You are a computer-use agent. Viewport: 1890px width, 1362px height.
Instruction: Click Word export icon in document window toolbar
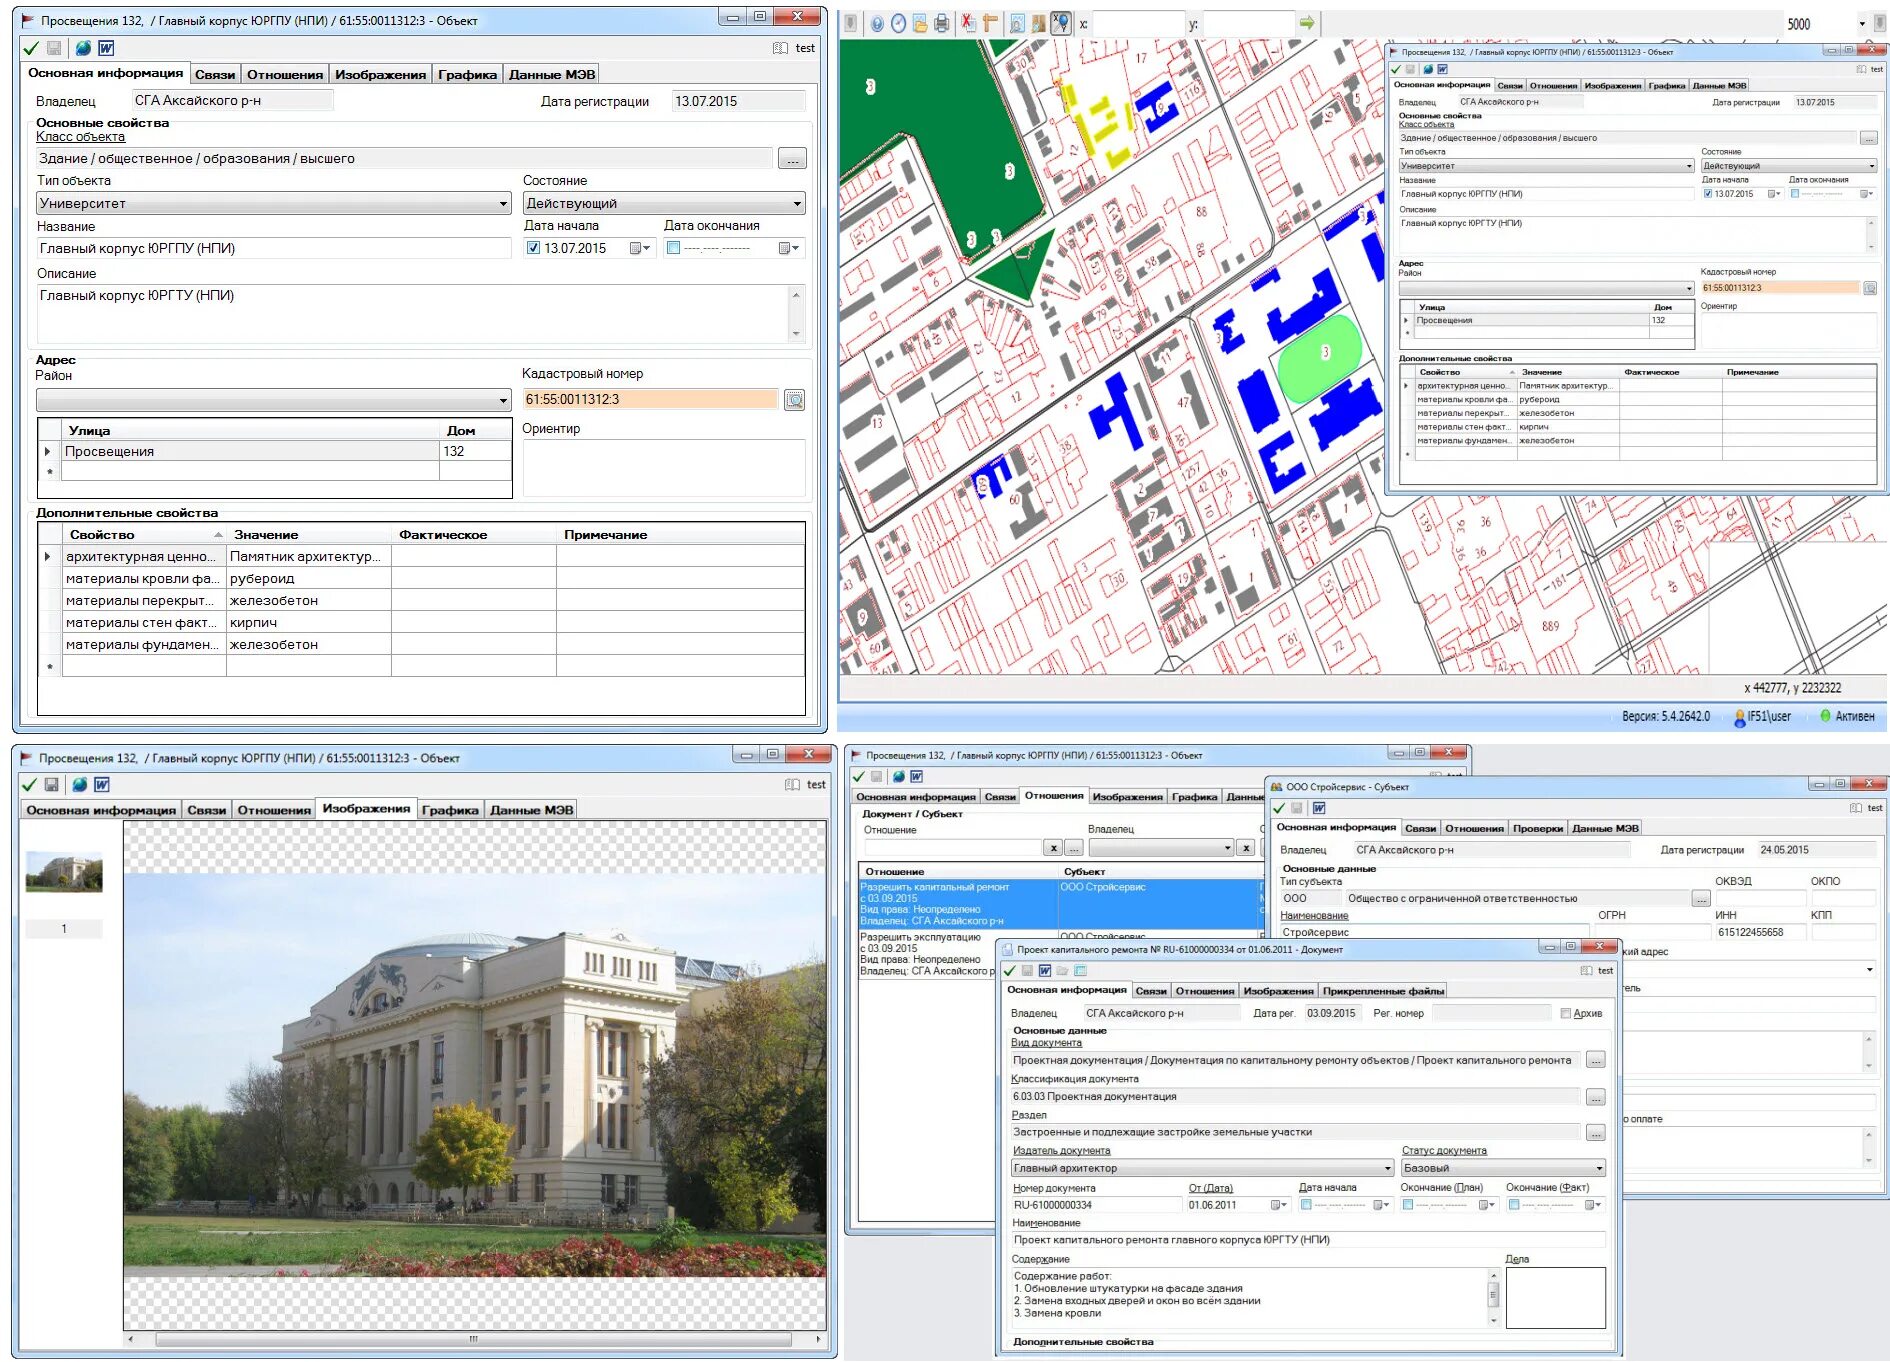click(1044, 971)
